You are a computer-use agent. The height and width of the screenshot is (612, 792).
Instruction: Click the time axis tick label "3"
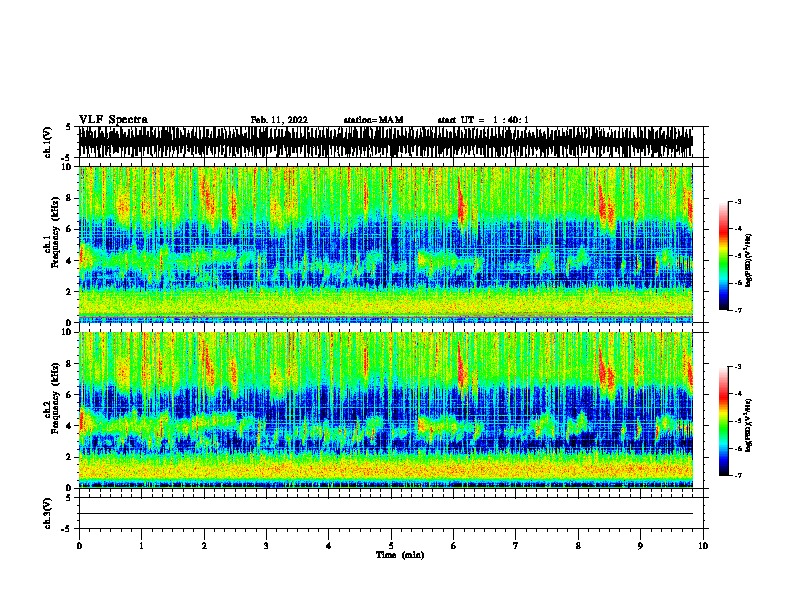pos(266,546)
